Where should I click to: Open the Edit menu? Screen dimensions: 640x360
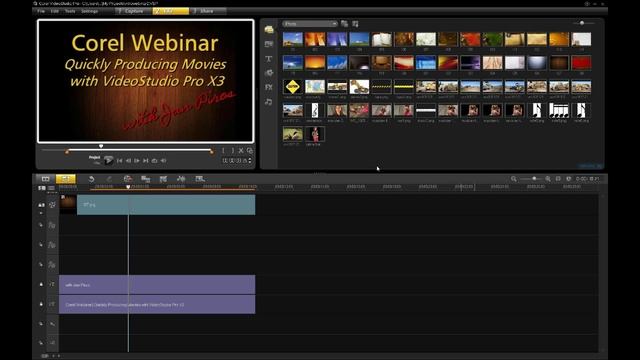point(55,11)
